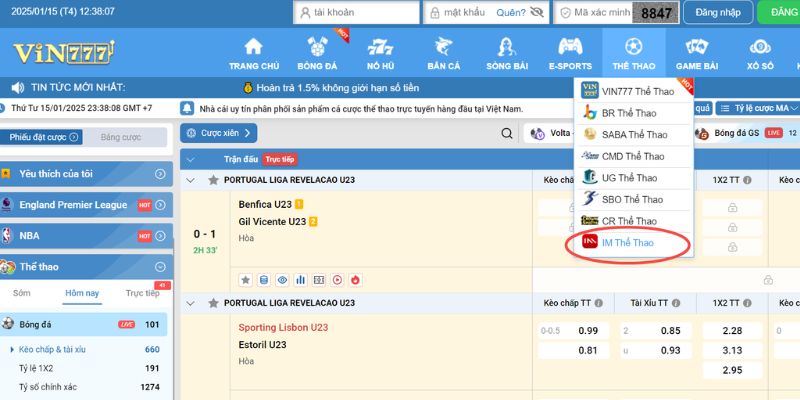The width and height of the screenshot is (800, 400).
Task: Select SBO Thể Thao from menu
Action: click(634, 199)
